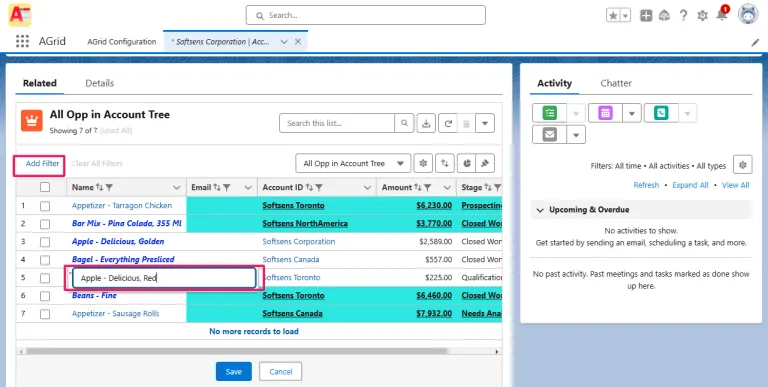Screen dimensions: 768x387
Task: Click the New Event calendar icon
Action: [605, 113]
